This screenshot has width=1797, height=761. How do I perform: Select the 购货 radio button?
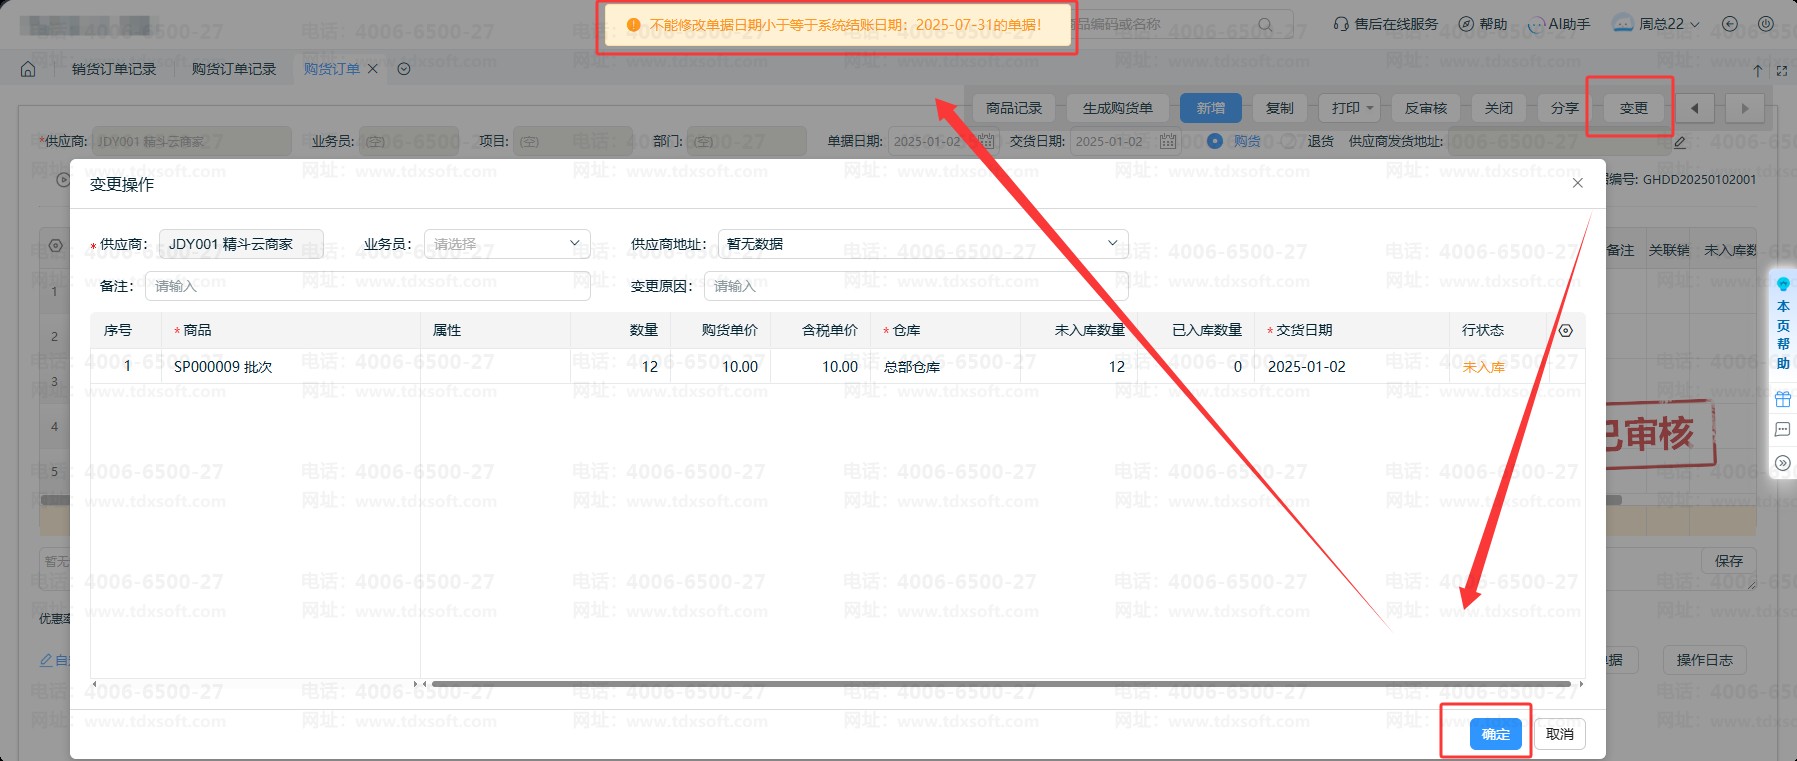pos(1215,141)
